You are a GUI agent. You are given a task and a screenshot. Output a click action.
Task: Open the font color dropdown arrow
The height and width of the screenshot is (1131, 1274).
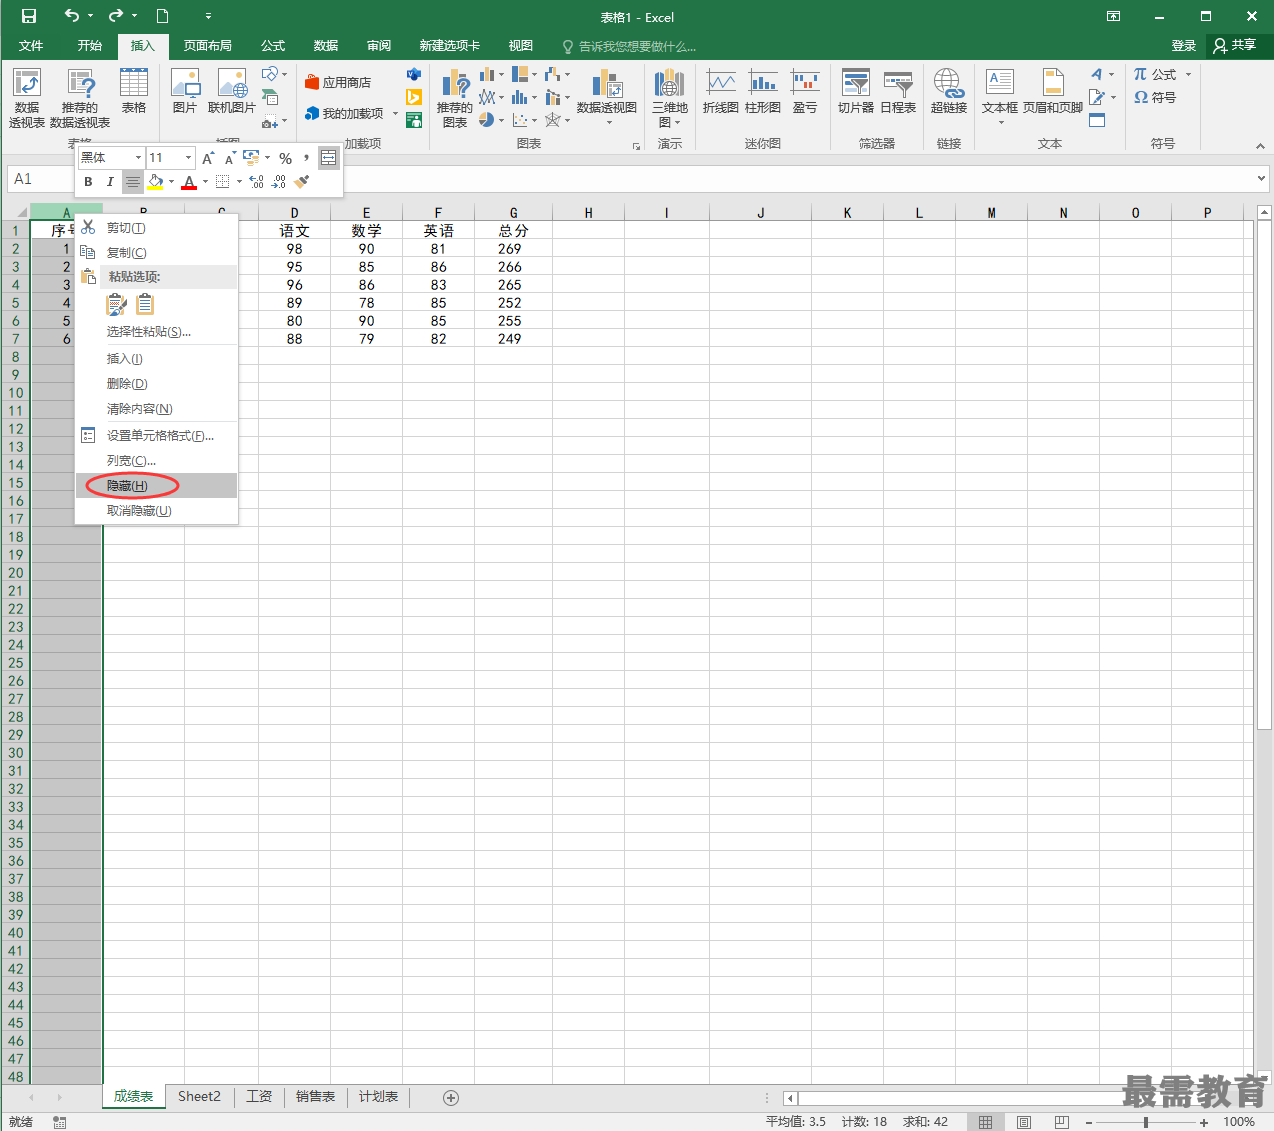(205, 182)
